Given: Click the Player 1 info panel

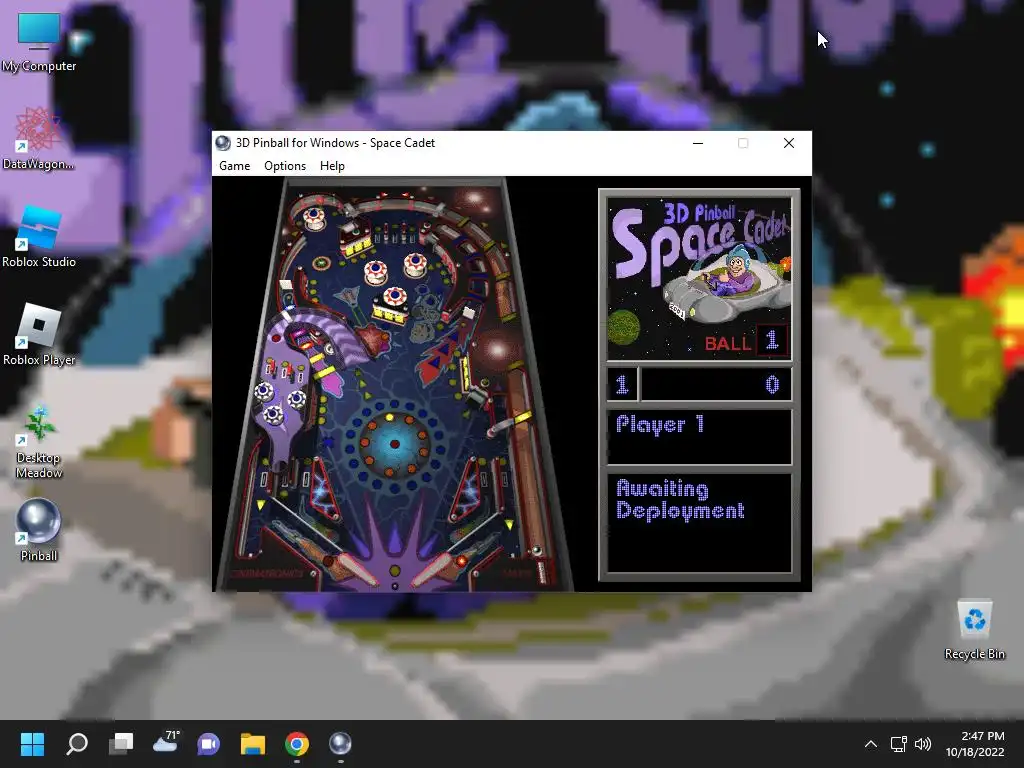Looking at the screenshot, I should pyautogui.click(x=699, y=437).
